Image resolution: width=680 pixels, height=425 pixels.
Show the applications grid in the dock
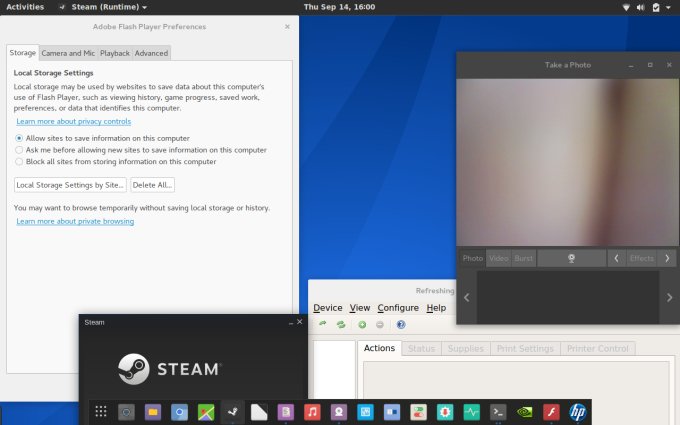(x=101, y=411)
